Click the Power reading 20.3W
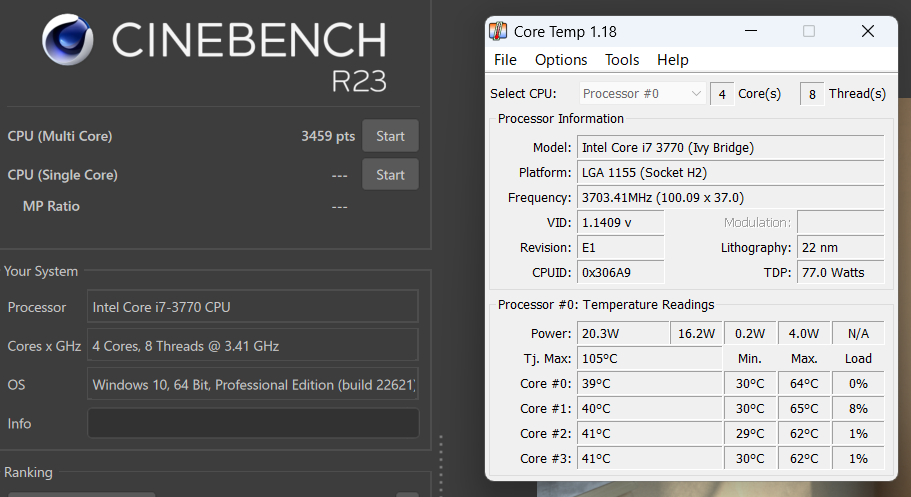The height and width of the screenshot is (497, 911). pyautogui.click(x=623, y=334)
